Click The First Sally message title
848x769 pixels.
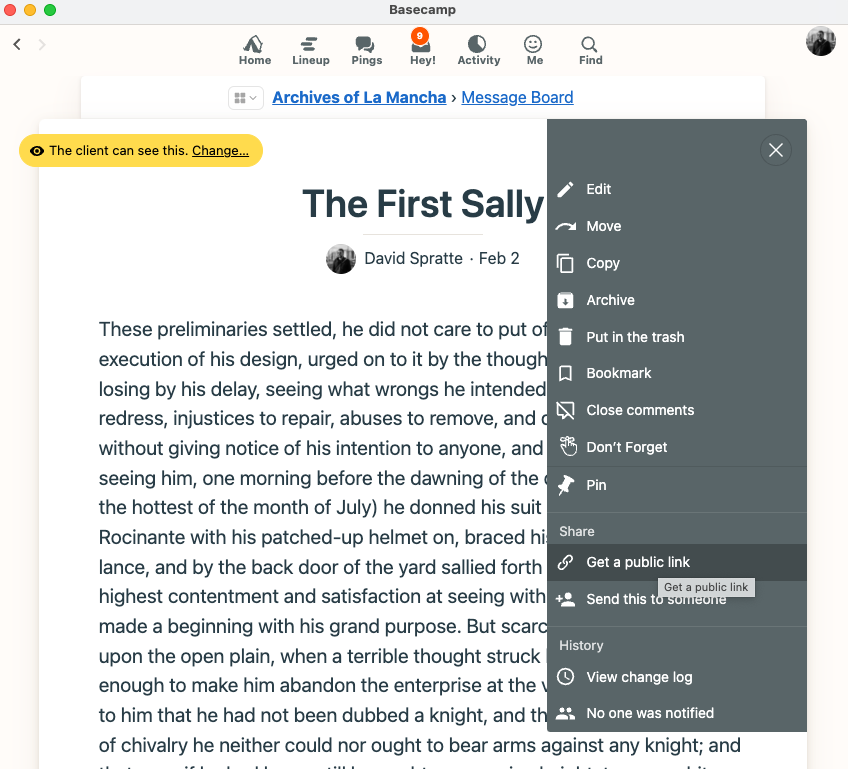click(423, 204)
